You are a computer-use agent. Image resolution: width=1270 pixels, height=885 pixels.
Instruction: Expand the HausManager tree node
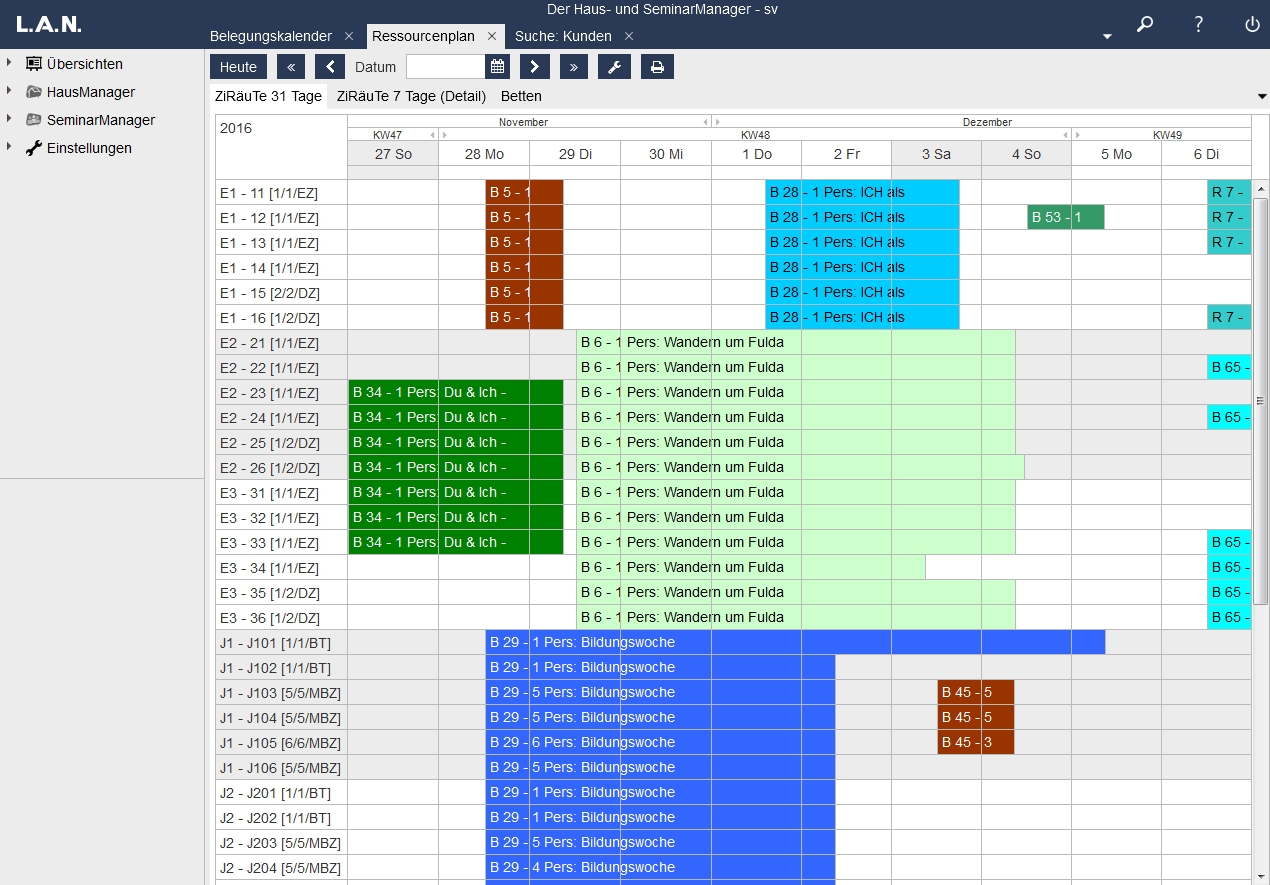9,91
